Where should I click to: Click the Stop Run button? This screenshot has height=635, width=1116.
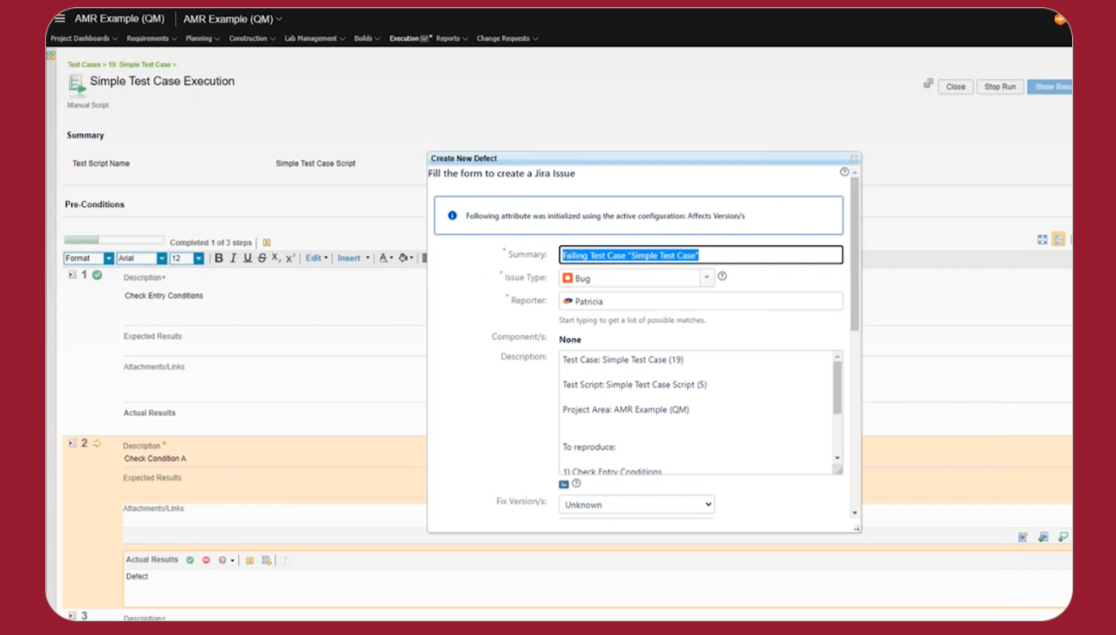[x=999, y=87]
